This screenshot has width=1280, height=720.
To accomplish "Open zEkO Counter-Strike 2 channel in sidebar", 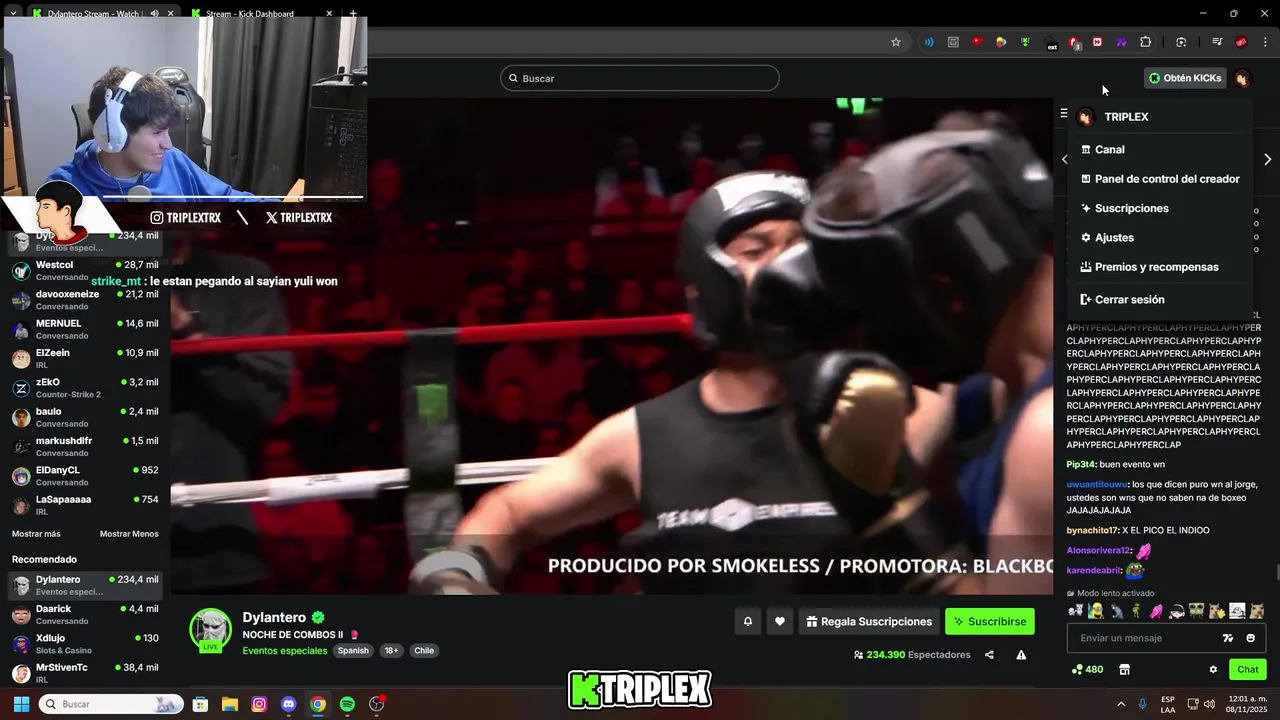I will coord(85,388).
